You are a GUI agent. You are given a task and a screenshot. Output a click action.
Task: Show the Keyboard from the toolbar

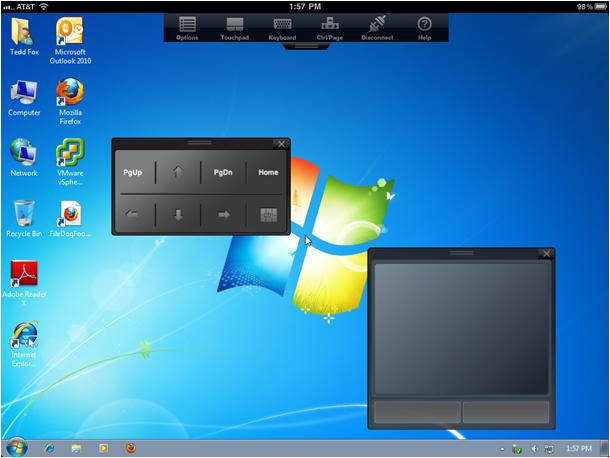pos(282,28)
